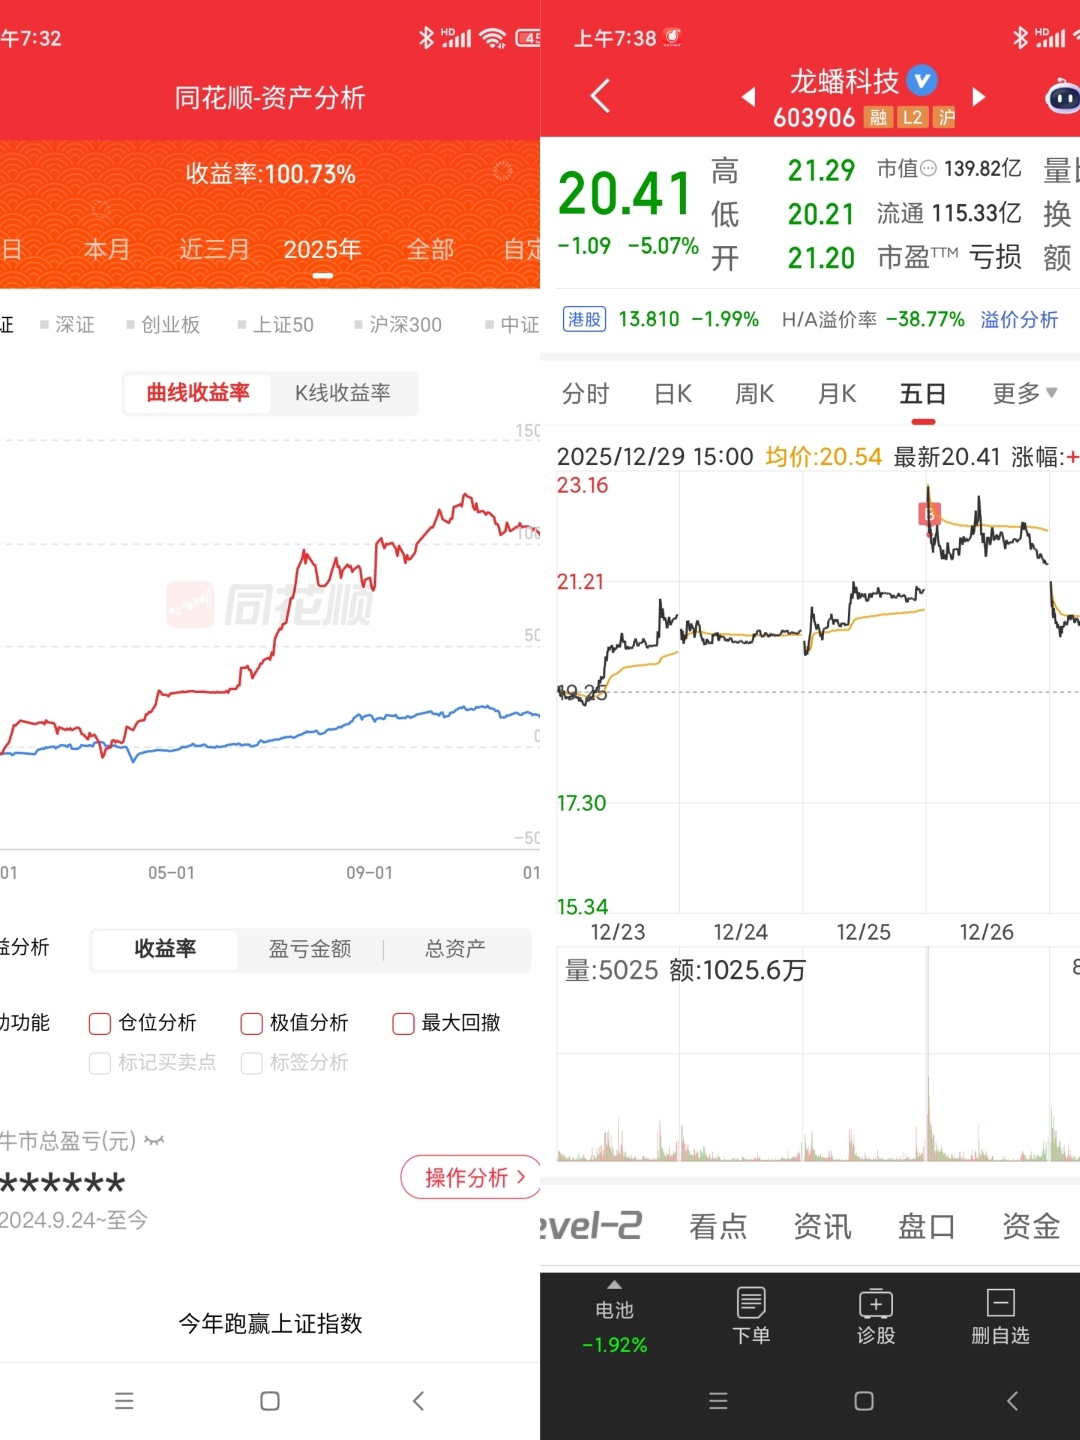Enable 极值分析 checkbox

pyautogui.click(x=252, y=1023)
